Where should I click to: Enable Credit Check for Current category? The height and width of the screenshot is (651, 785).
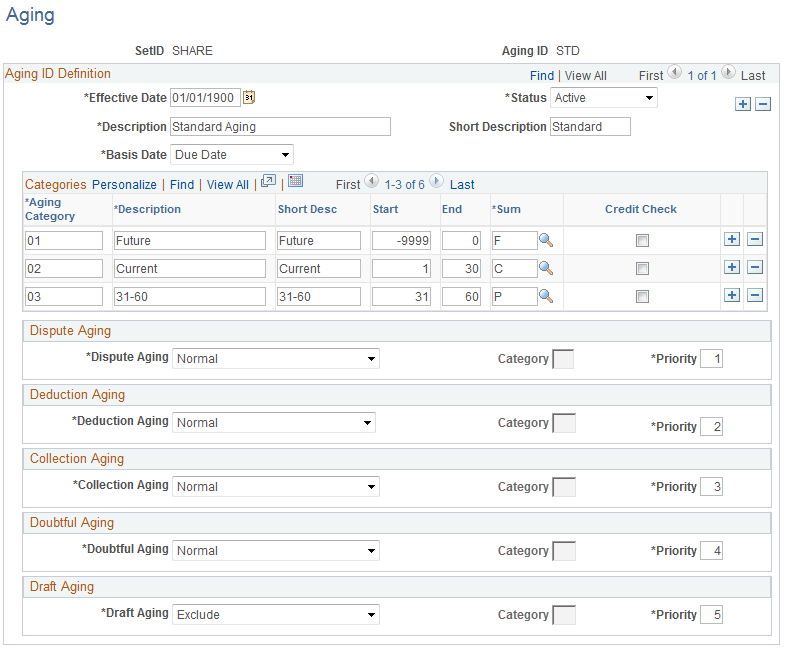(642, 269)
